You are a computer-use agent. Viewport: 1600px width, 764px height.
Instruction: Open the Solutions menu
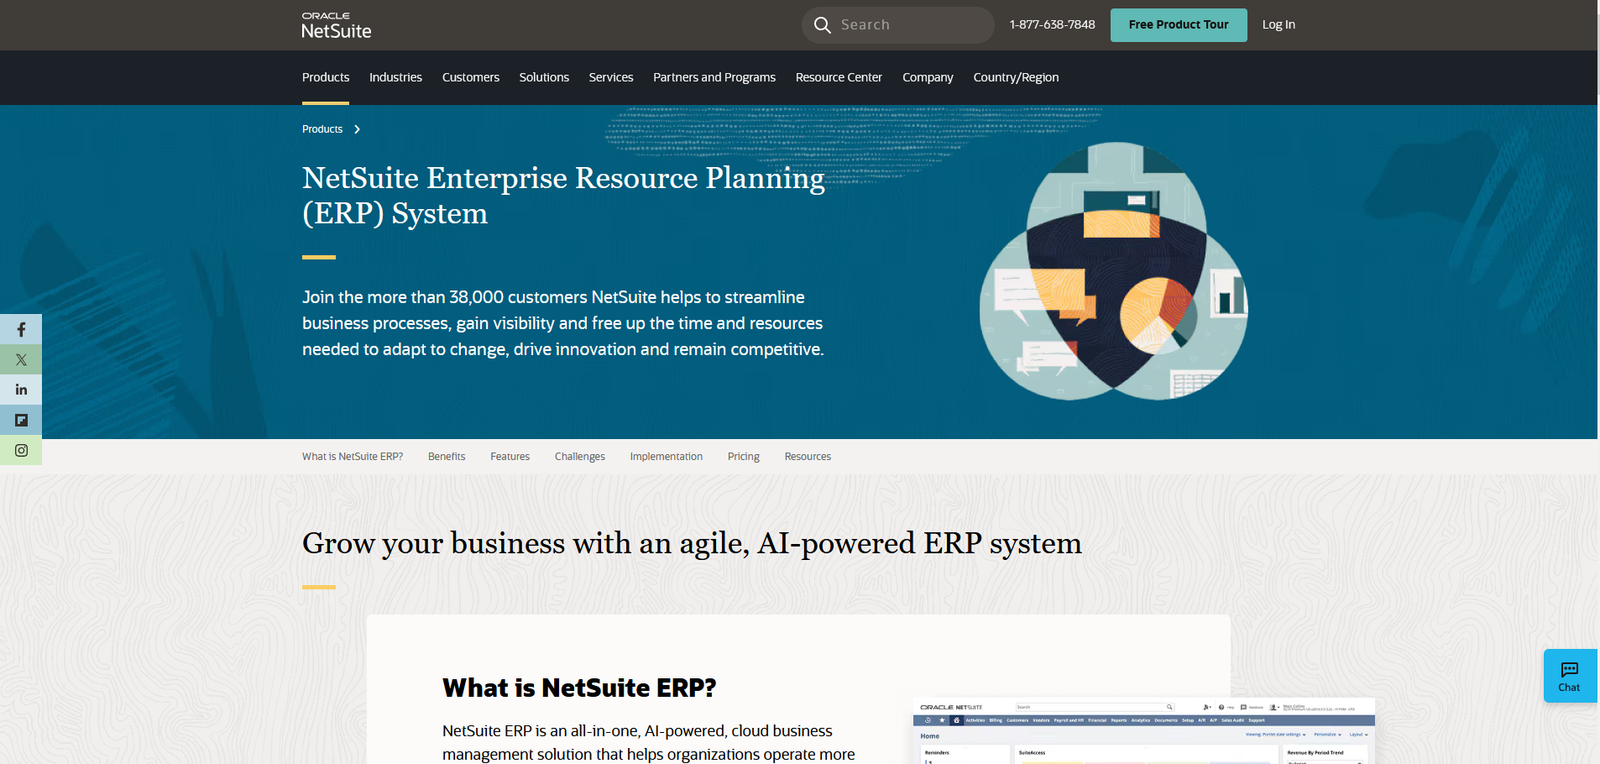[x=544, y=77]
